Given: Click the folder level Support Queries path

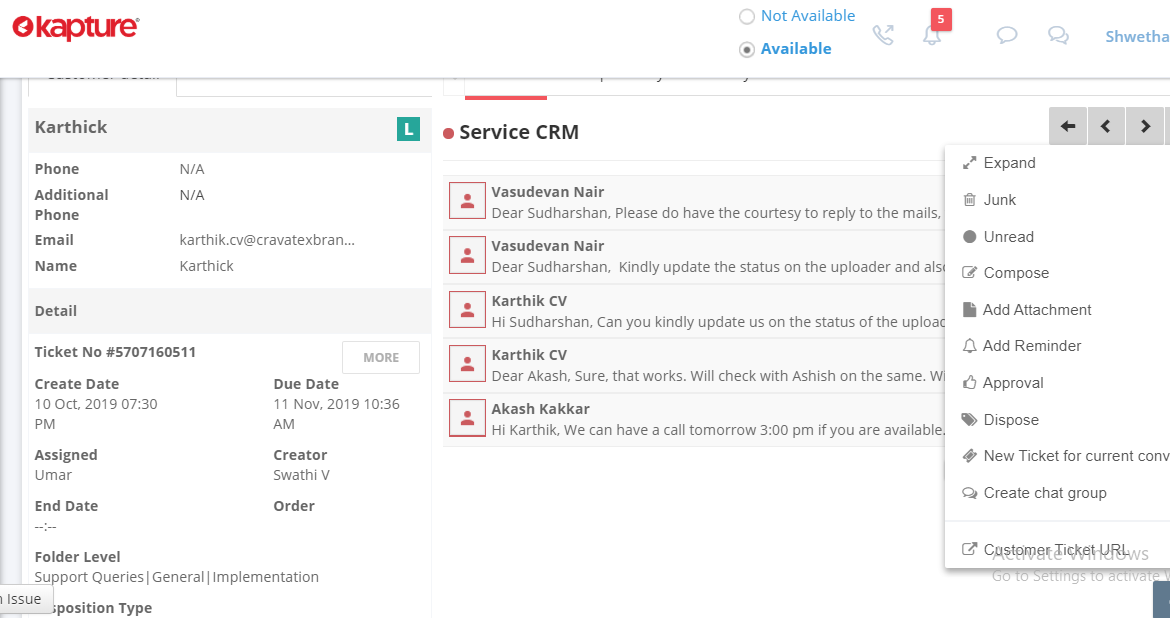Looking at the screenshot, I should [177, 577].
